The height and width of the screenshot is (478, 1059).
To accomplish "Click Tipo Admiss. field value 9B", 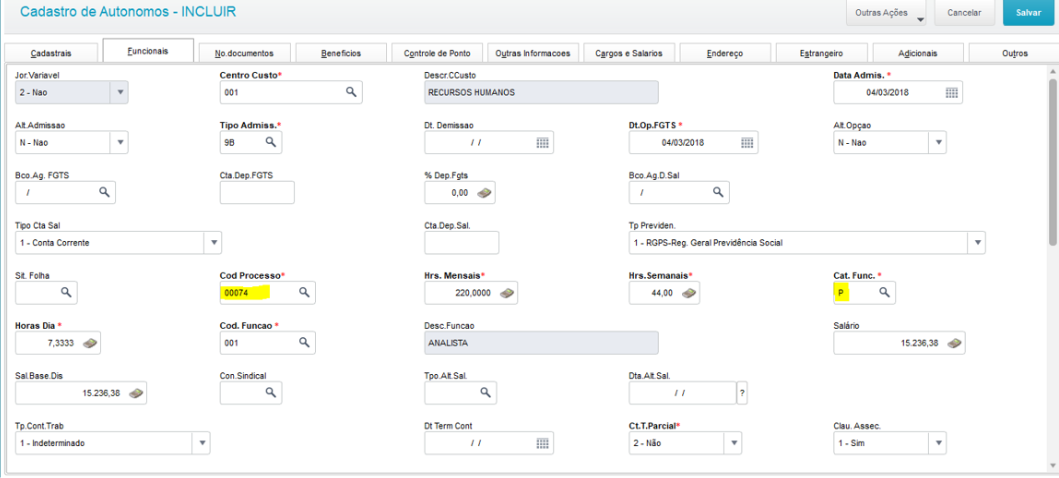I will coord(230,142).
